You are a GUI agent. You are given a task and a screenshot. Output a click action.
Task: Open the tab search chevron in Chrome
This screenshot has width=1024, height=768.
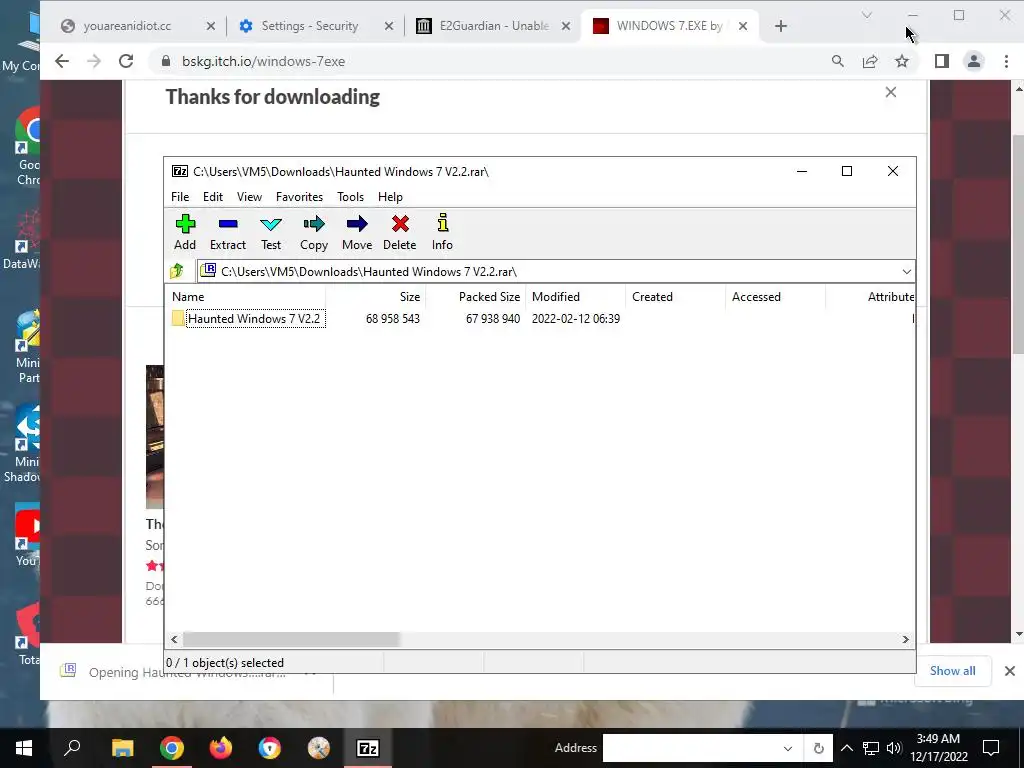867,15
